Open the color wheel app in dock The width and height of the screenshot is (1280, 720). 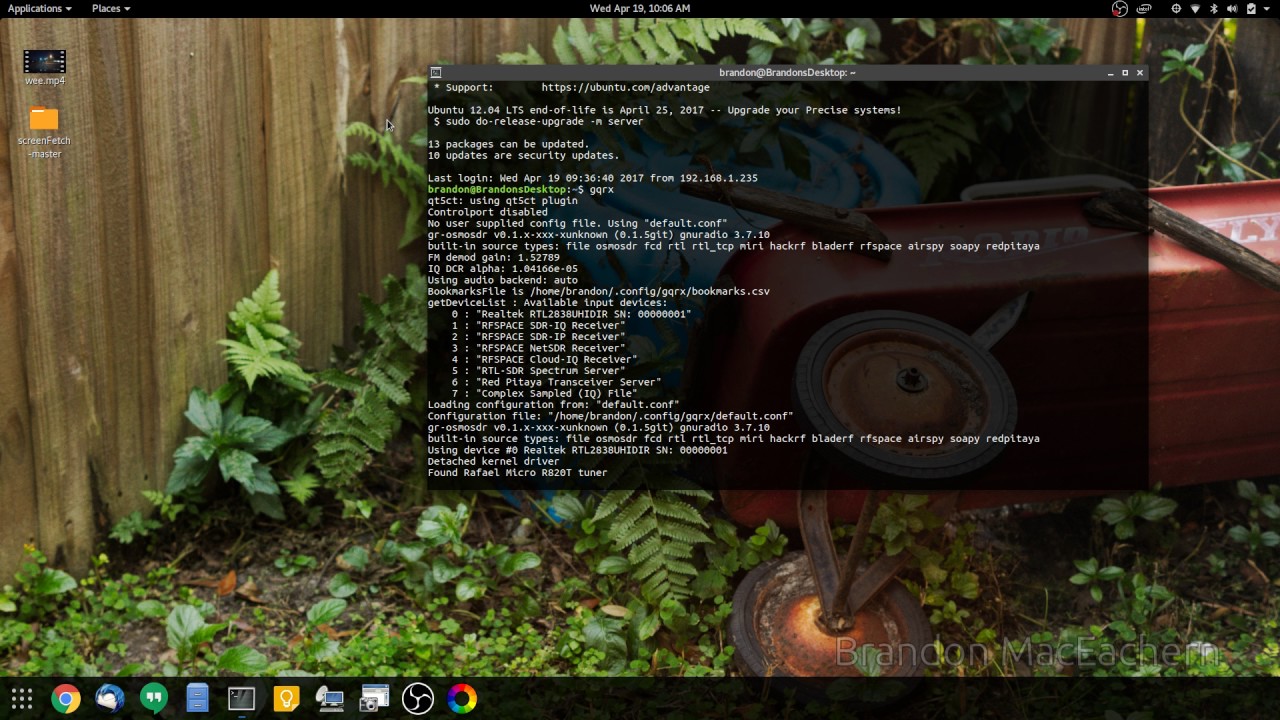[x=462, y=699]
